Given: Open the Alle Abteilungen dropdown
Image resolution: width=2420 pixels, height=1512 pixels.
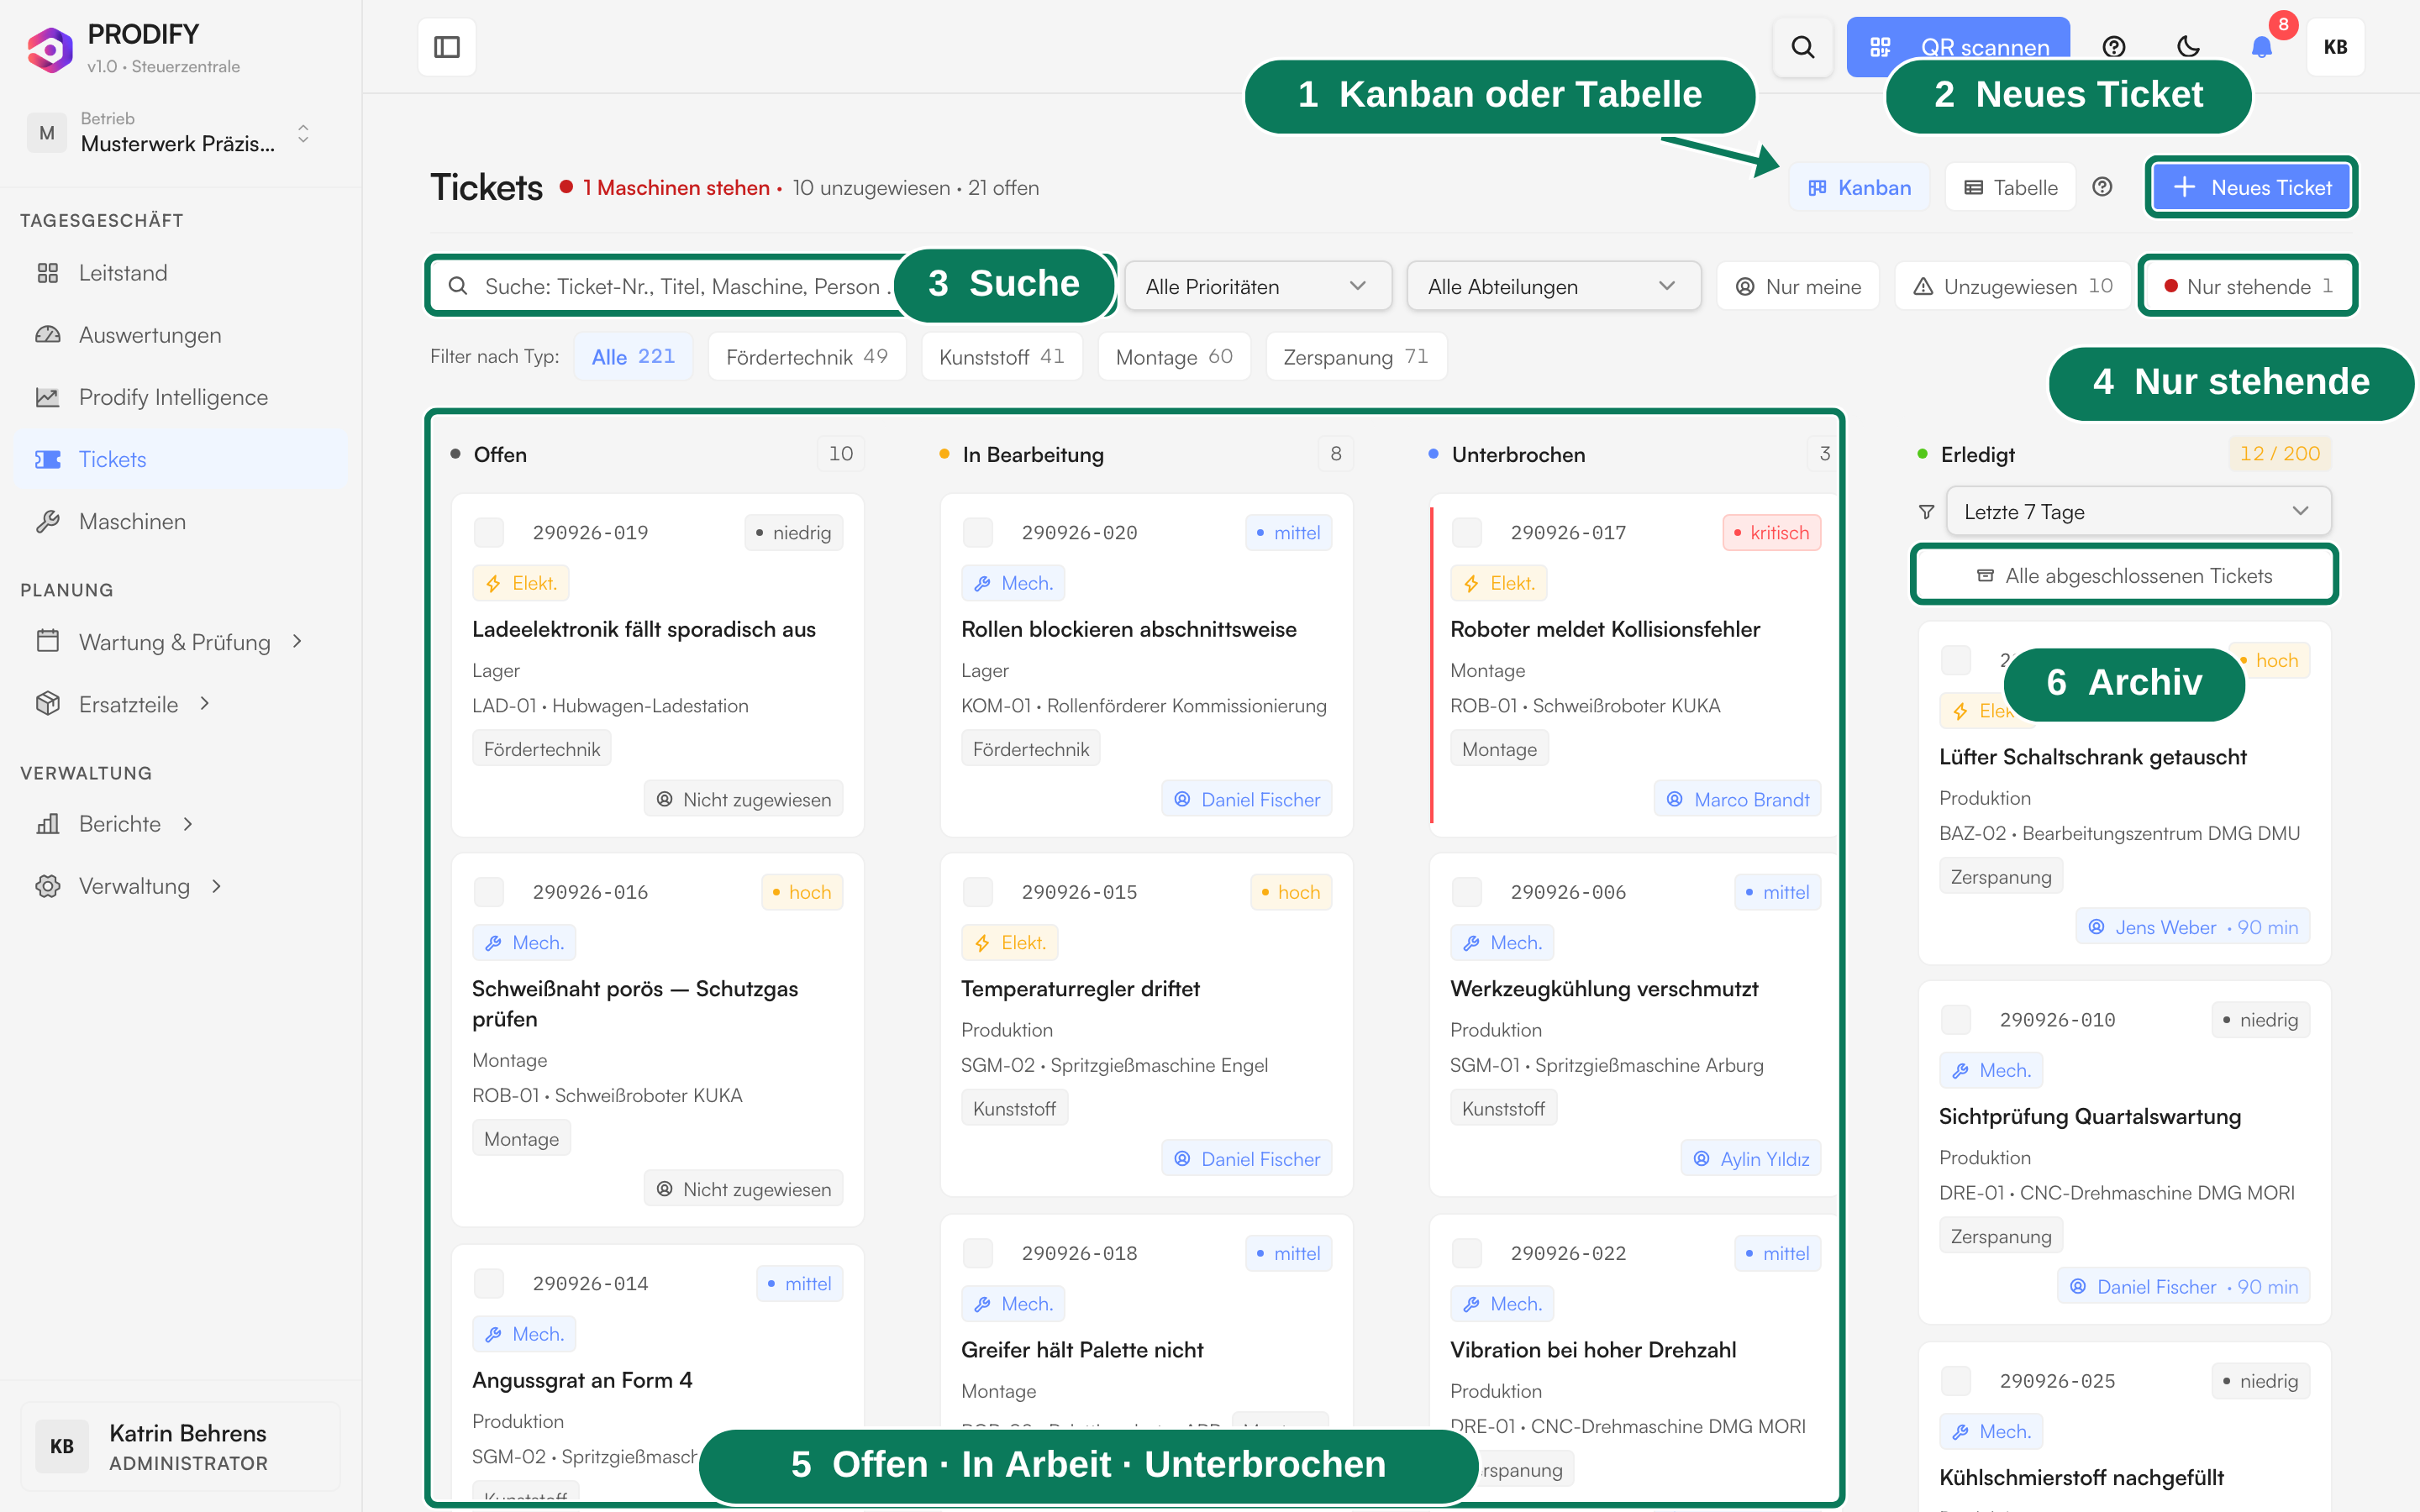Looking at the screenshot, I should tap(1553, 287).
